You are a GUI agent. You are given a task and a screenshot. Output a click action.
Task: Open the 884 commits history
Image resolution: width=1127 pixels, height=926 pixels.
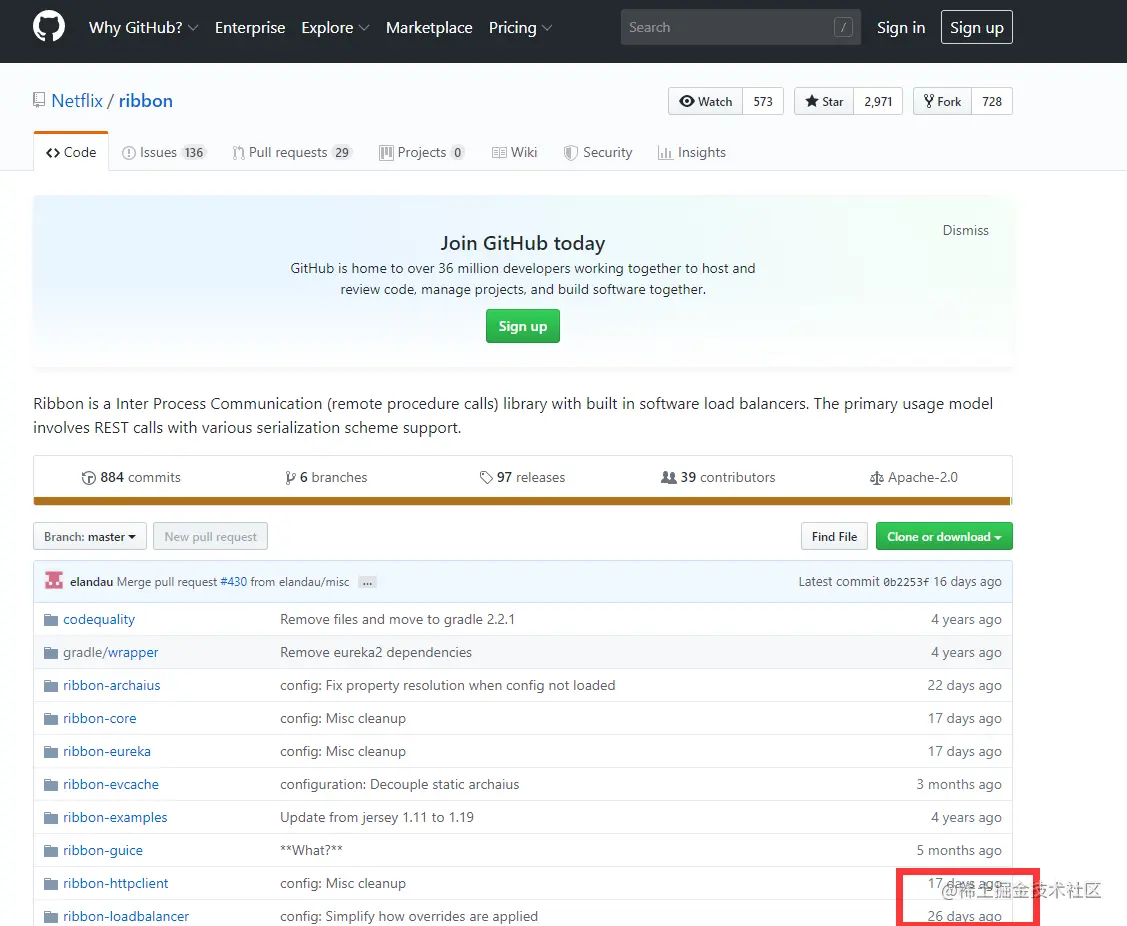point(131,477)
